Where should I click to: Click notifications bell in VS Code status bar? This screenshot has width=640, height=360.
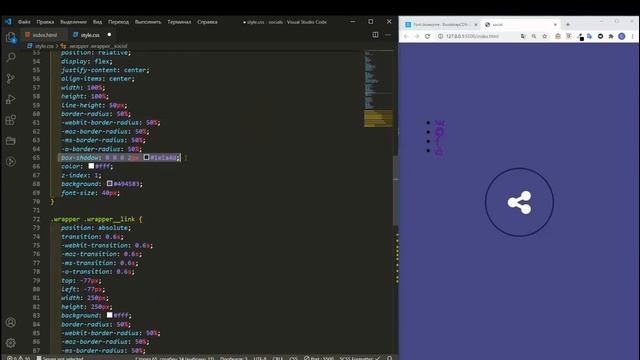point(389,358)
